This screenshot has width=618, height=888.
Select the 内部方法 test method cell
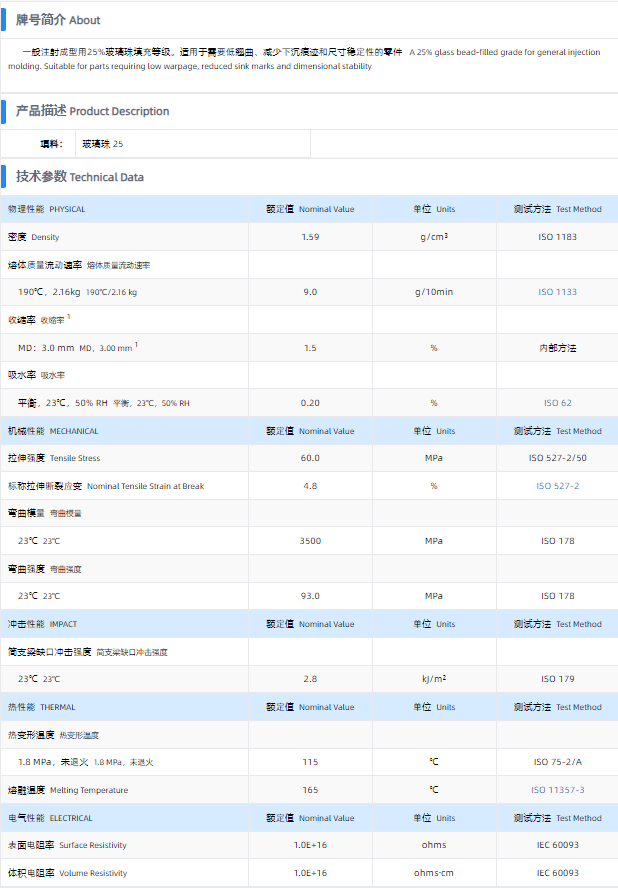[558, 348]
